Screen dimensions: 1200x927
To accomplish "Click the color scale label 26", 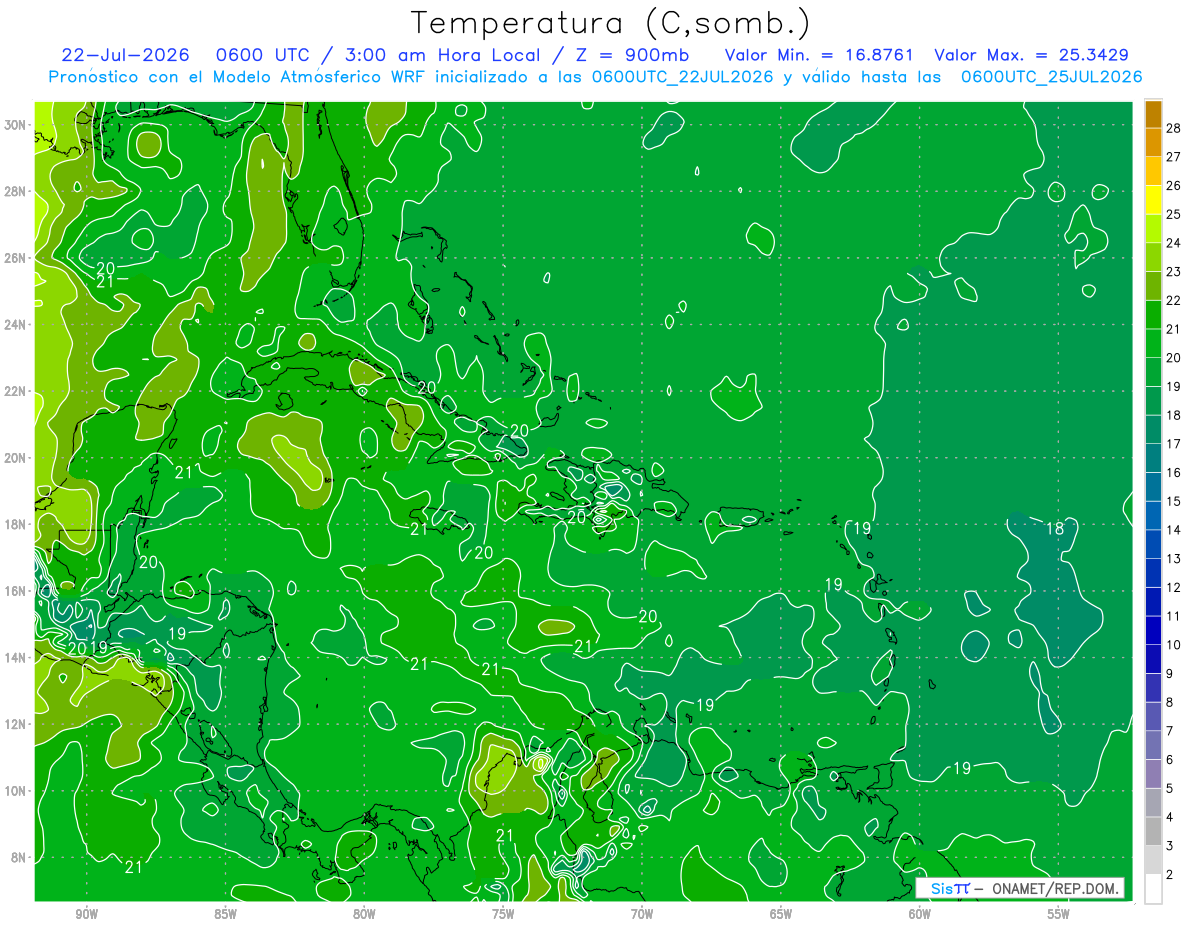I will tap(1173, 186).
